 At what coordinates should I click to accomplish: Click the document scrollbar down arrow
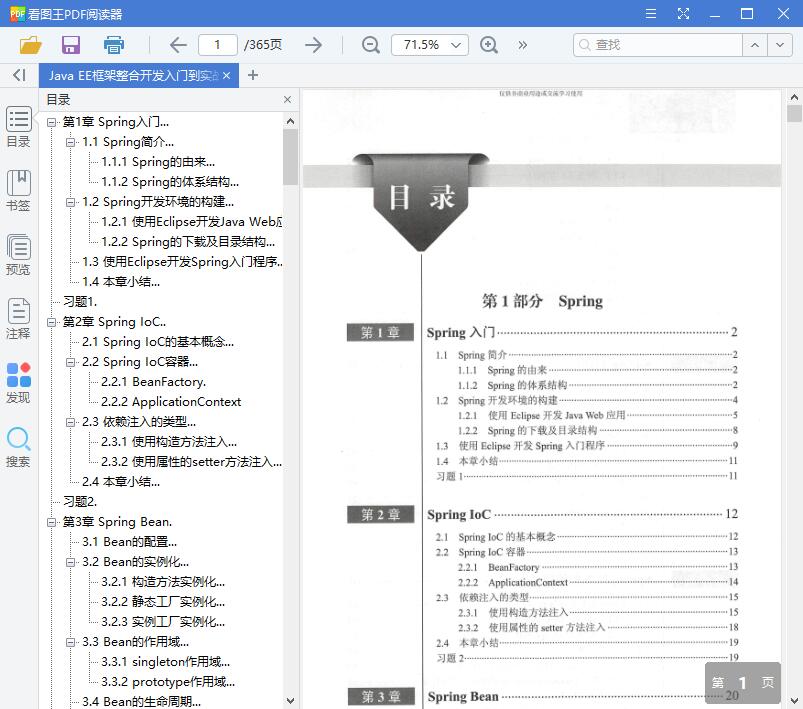[x=794, y=701]
